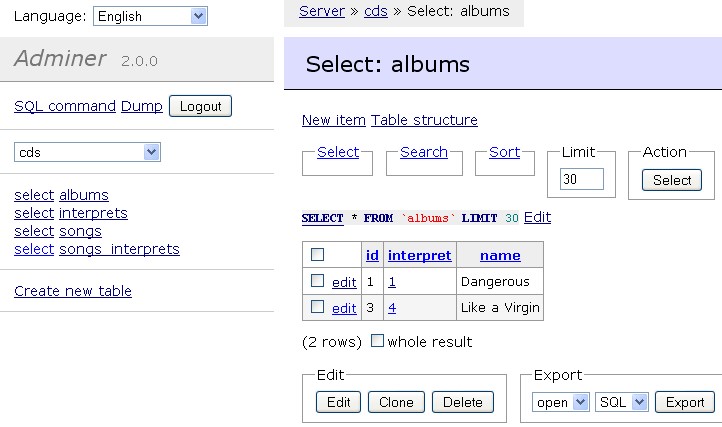
Task: Check the box for the Dangerous row
Action: (317, 281)
